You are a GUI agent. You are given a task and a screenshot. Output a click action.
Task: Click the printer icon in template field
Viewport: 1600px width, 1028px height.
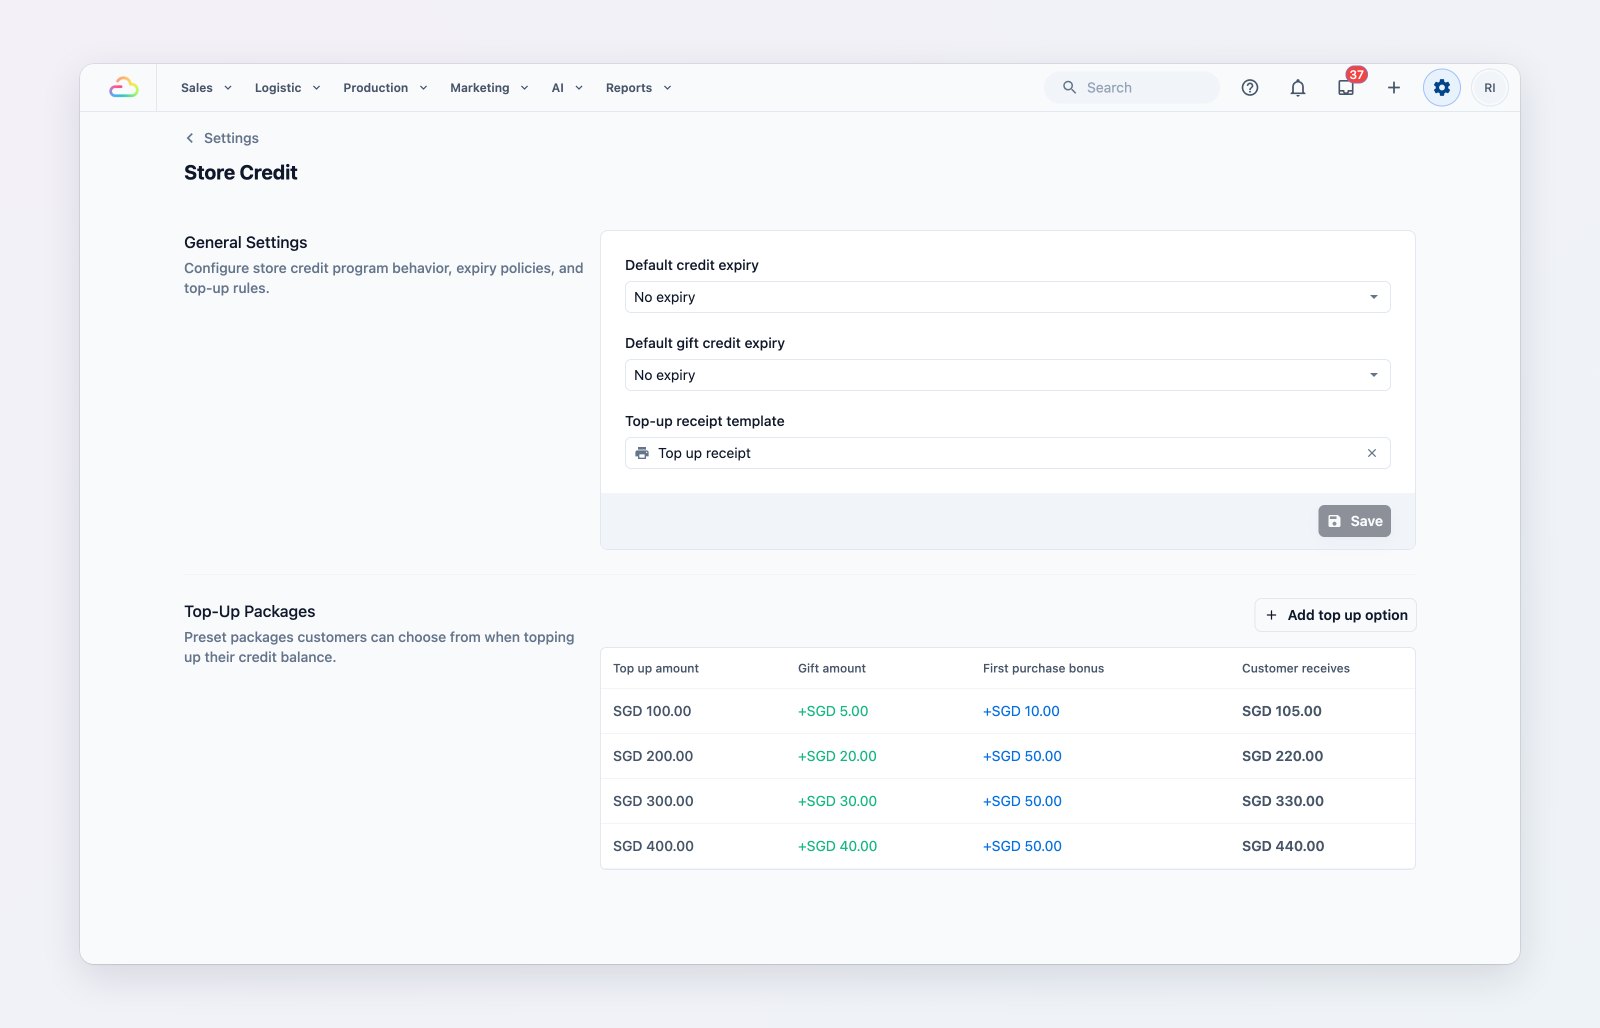point(642,453)
